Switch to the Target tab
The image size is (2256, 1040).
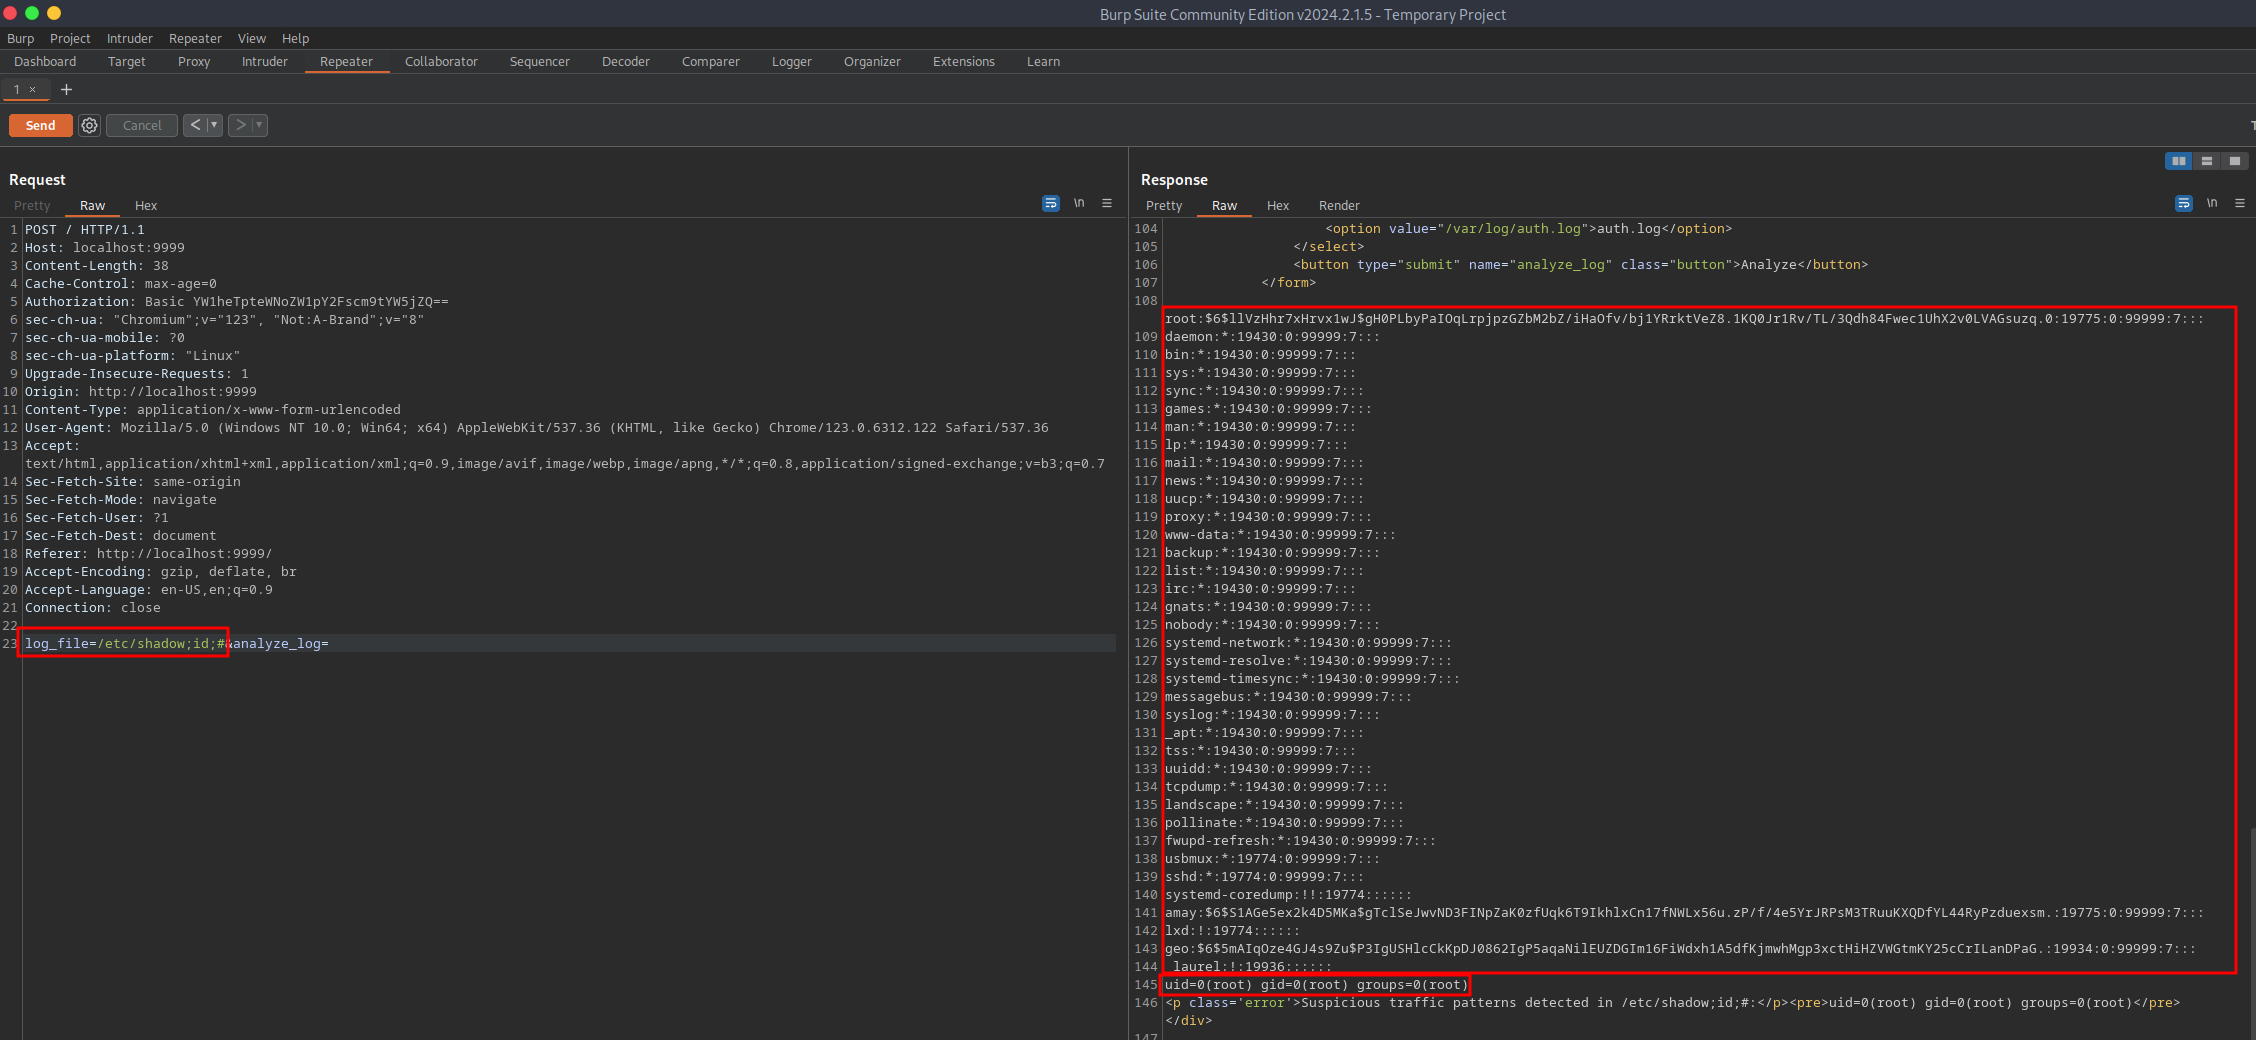pyautogui.click(x=127, y=61)
